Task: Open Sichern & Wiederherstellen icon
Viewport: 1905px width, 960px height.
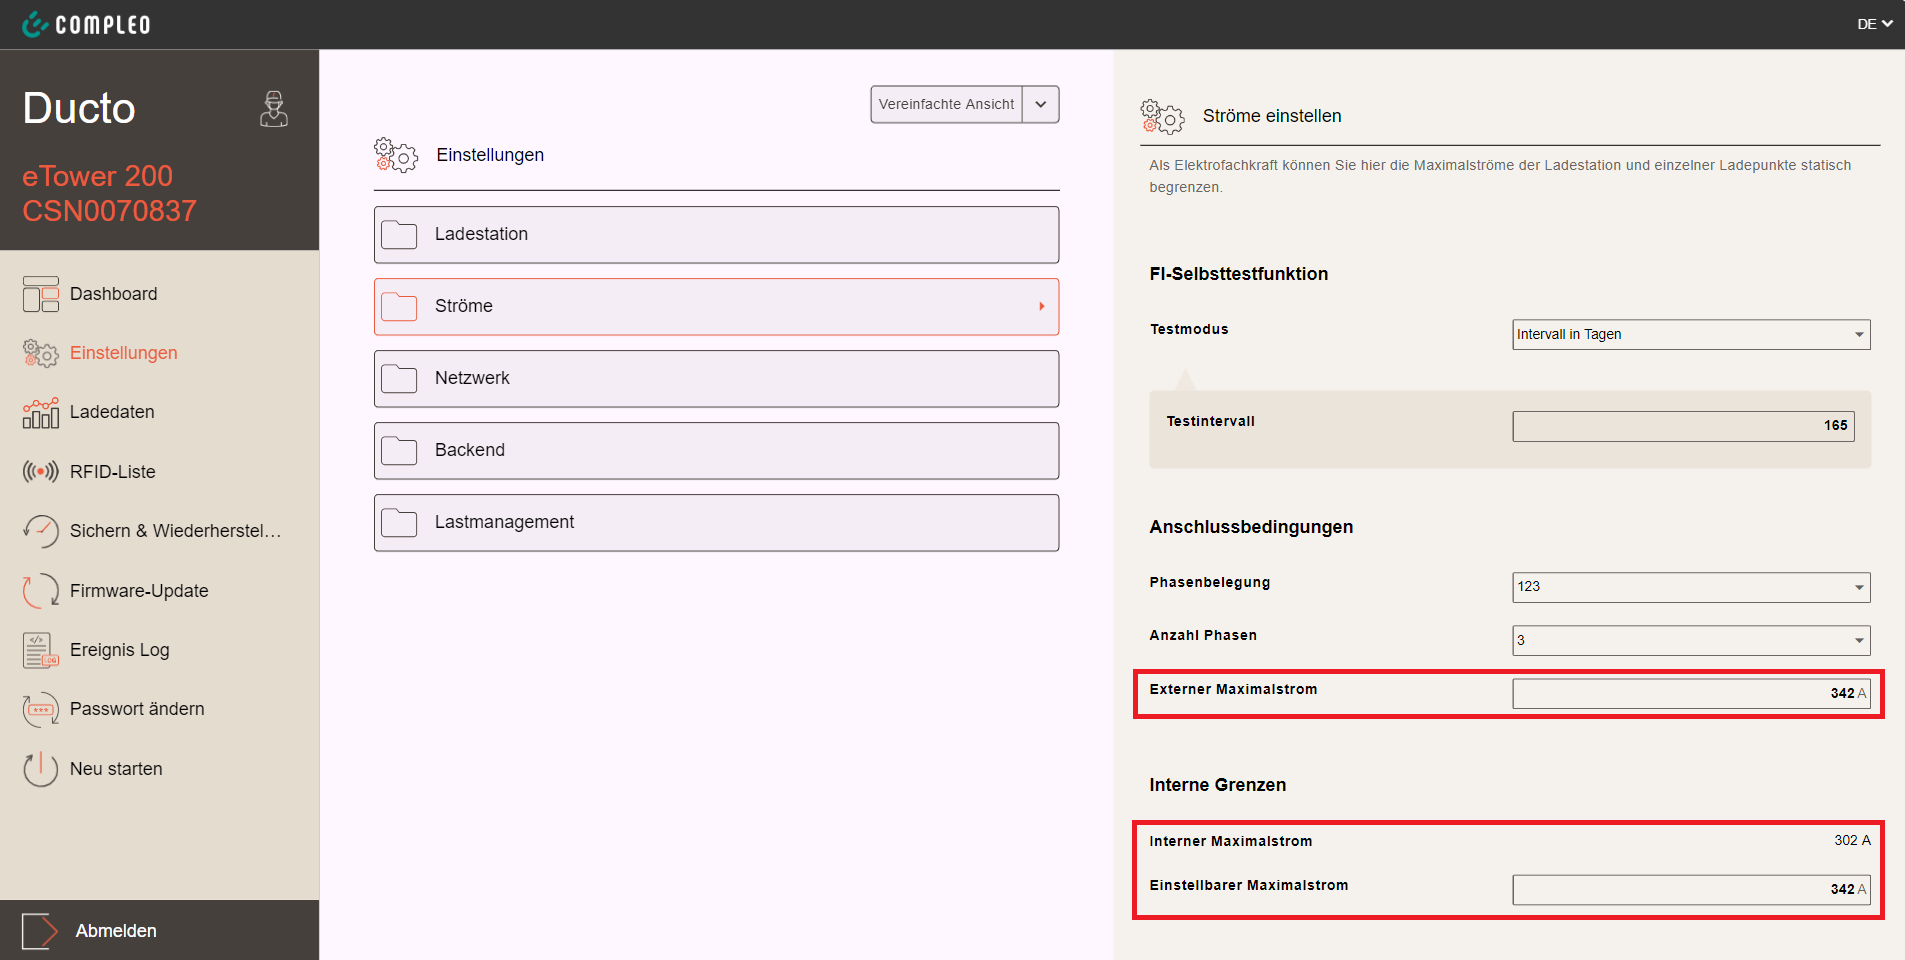Action: (x=41, y=531)
